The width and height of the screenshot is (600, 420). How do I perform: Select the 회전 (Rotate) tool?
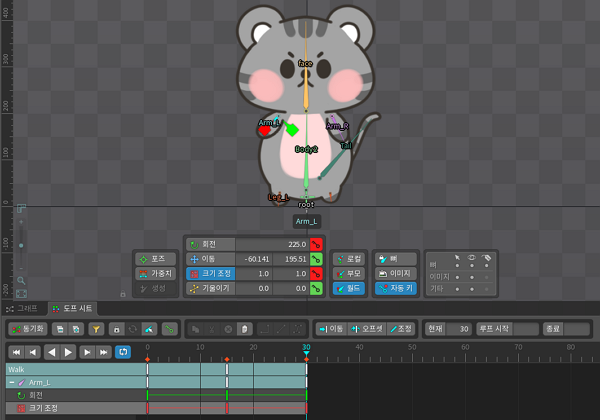coord(210,244)
